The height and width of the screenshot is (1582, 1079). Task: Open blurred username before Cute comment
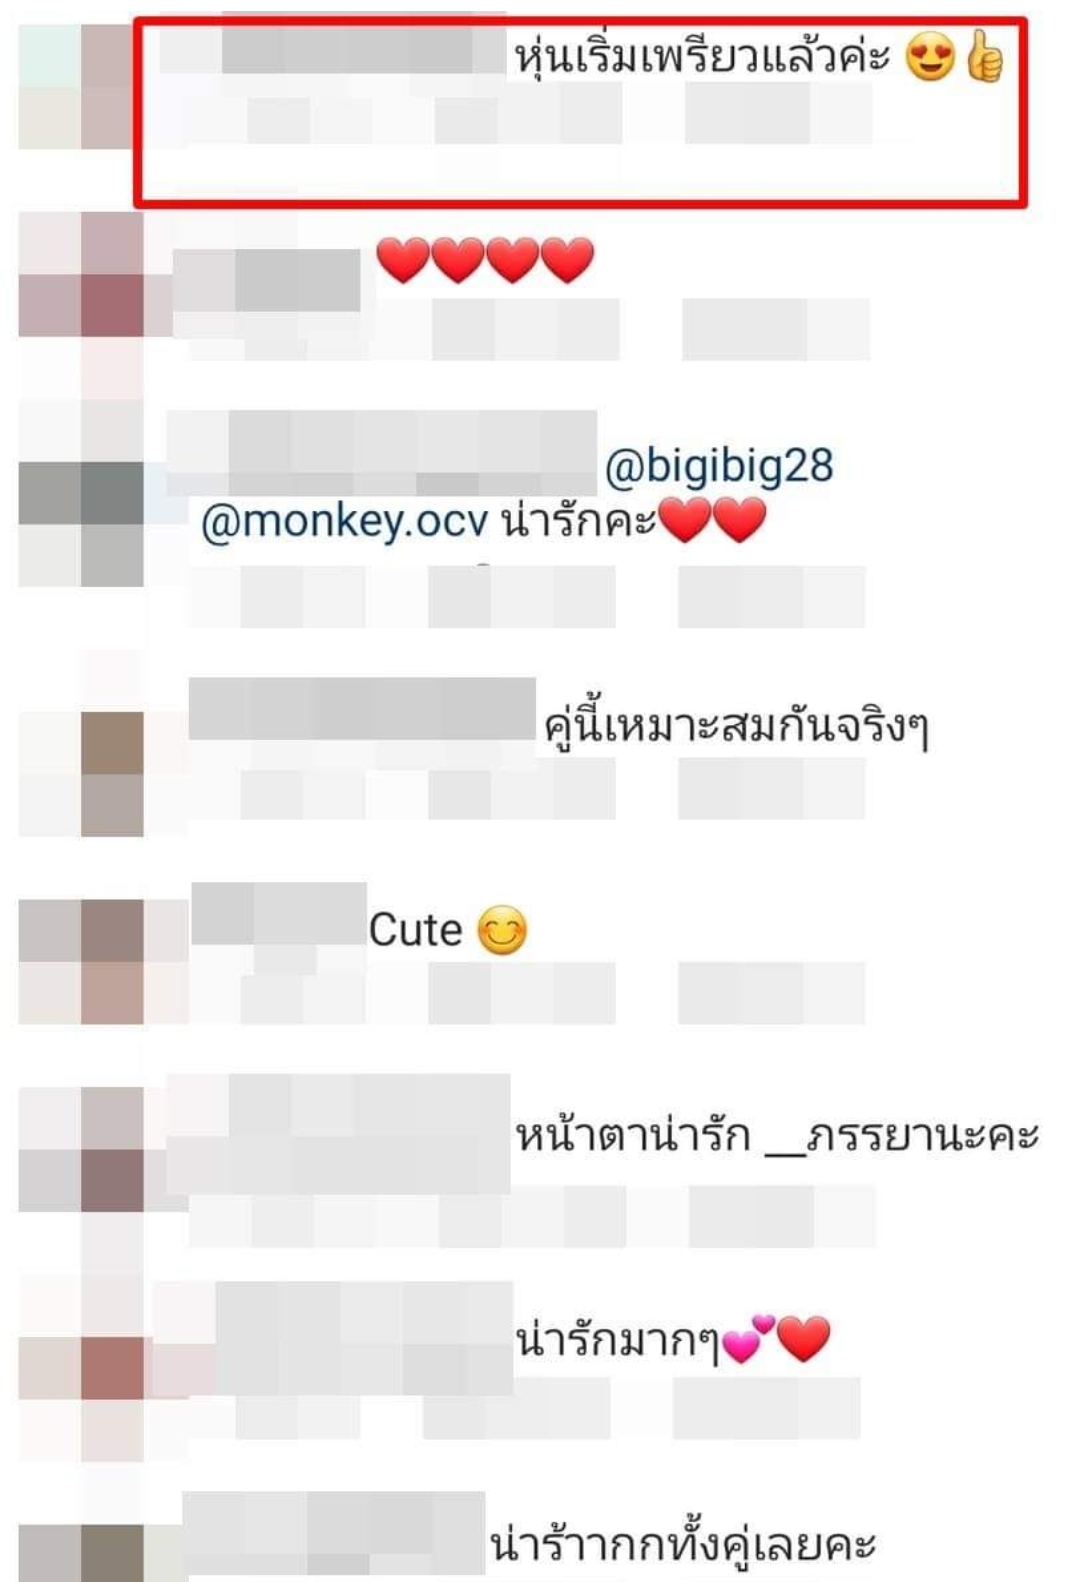point(279,913)
